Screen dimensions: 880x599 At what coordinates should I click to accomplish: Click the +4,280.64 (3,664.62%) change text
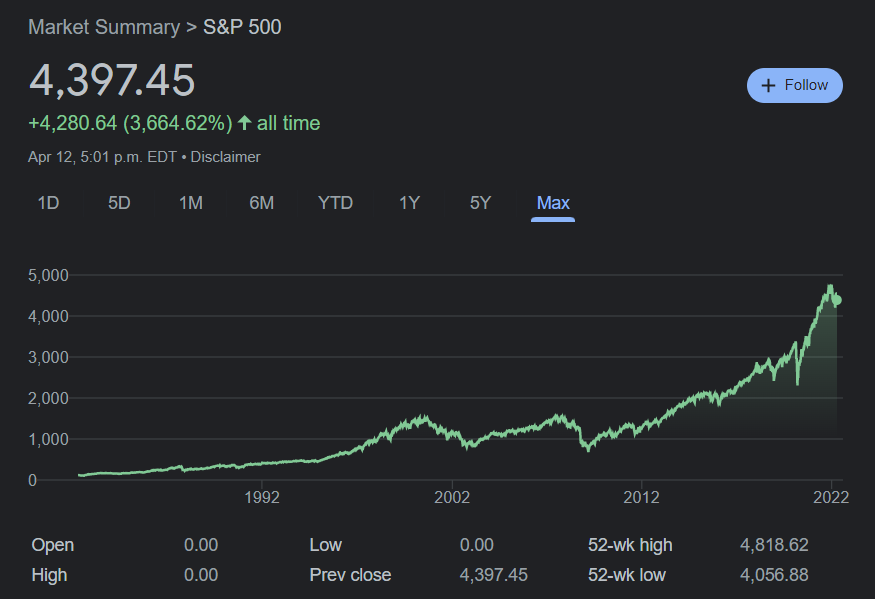tap(130, 123)
